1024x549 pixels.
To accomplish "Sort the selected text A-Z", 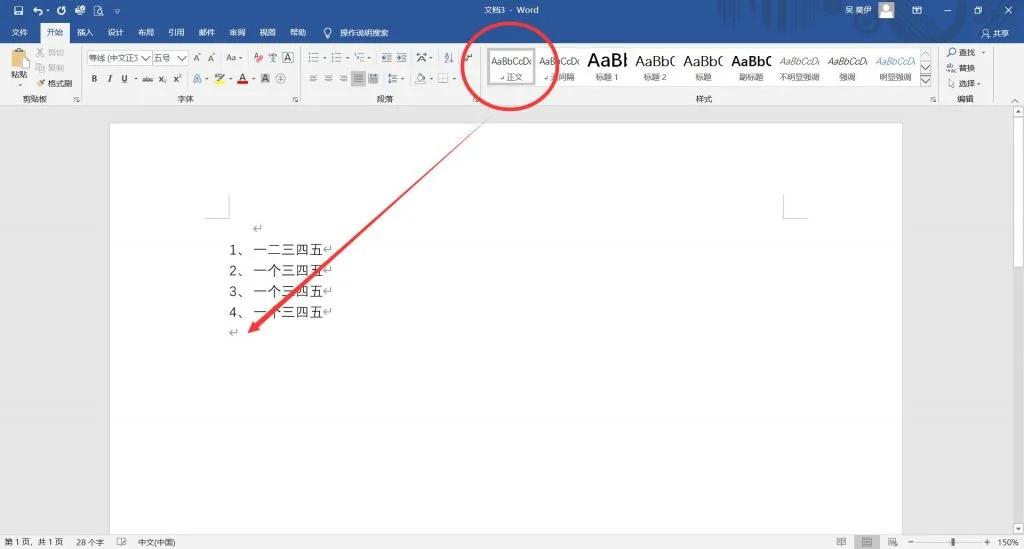I will 449,58.
